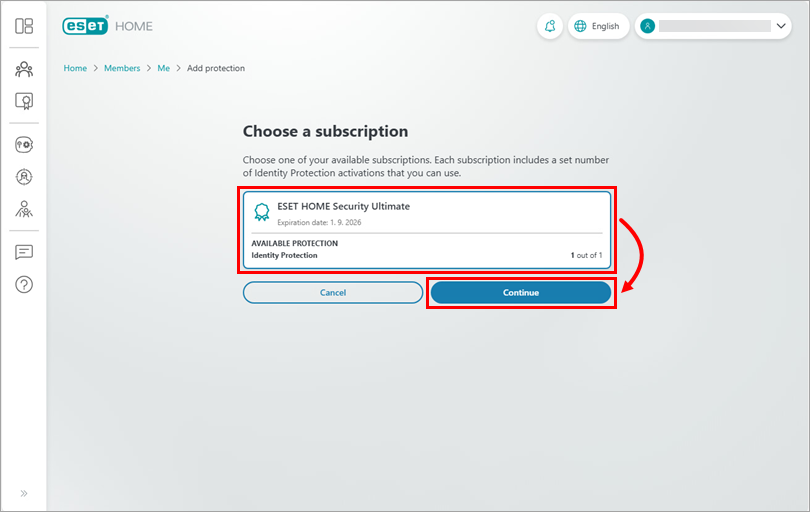Image resolution: width=810 pixels, height=512 pixels.
Task: Expand the sidebar with double chevron
Action: 24,493
